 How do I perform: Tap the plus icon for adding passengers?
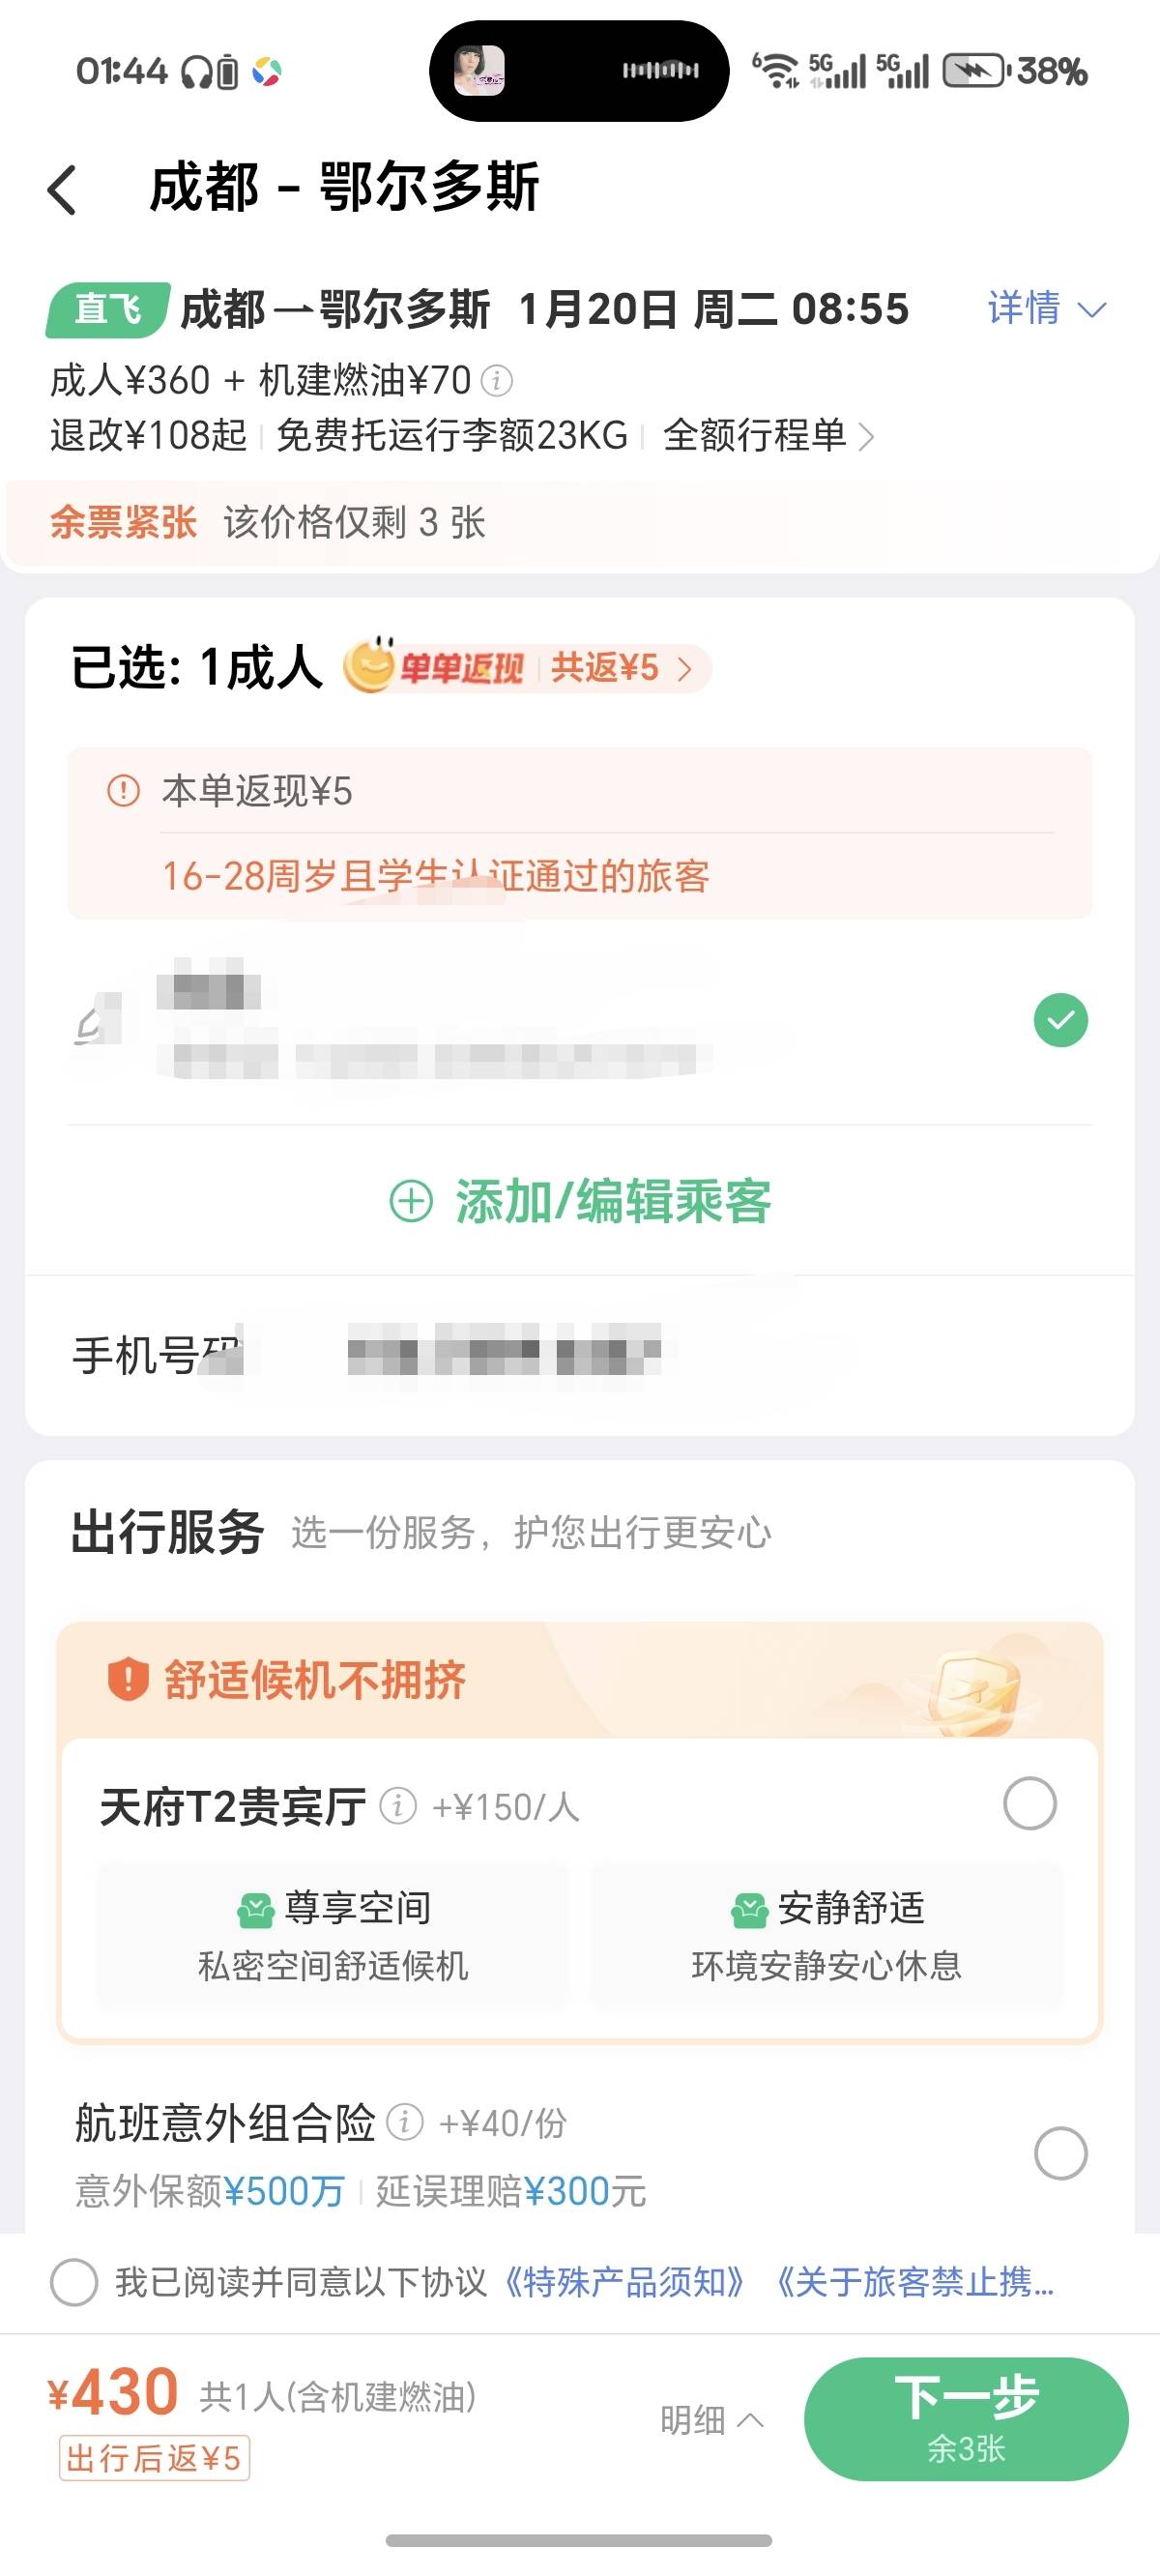(410, 1201)
